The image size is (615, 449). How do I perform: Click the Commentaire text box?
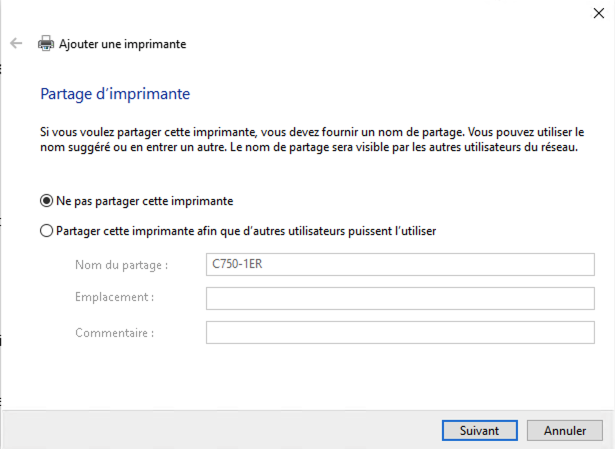coord(400,332)
